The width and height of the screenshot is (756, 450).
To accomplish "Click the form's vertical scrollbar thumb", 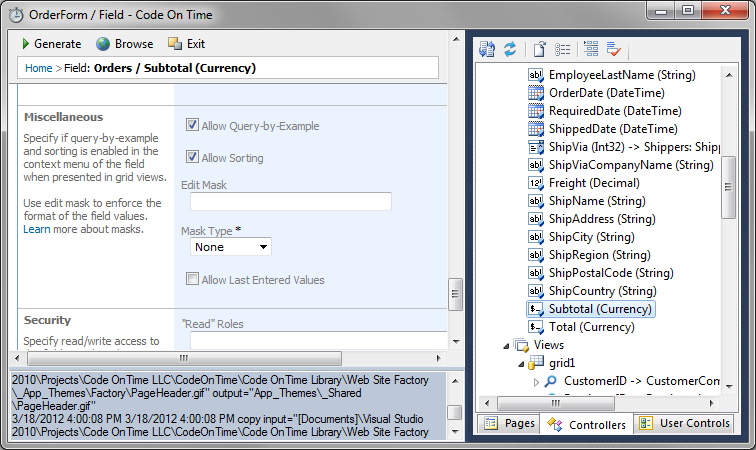I will click(x=455, y=294).
